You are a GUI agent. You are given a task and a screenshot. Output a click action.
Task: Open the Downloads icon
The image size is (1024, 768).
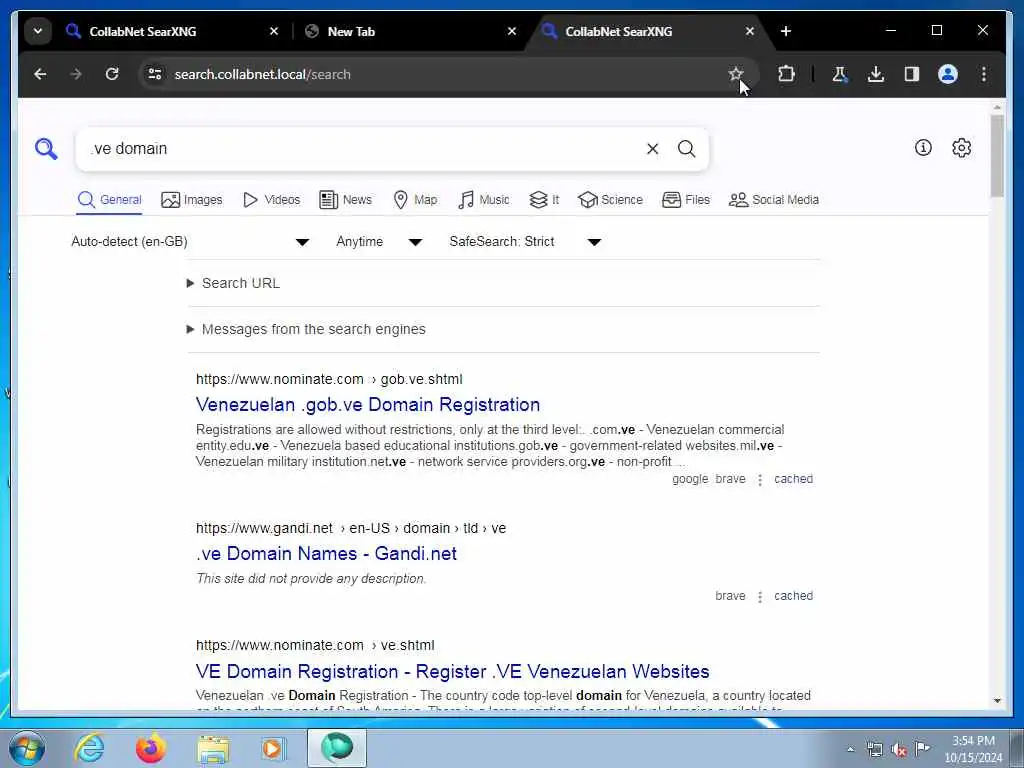(x=876, y=74)
